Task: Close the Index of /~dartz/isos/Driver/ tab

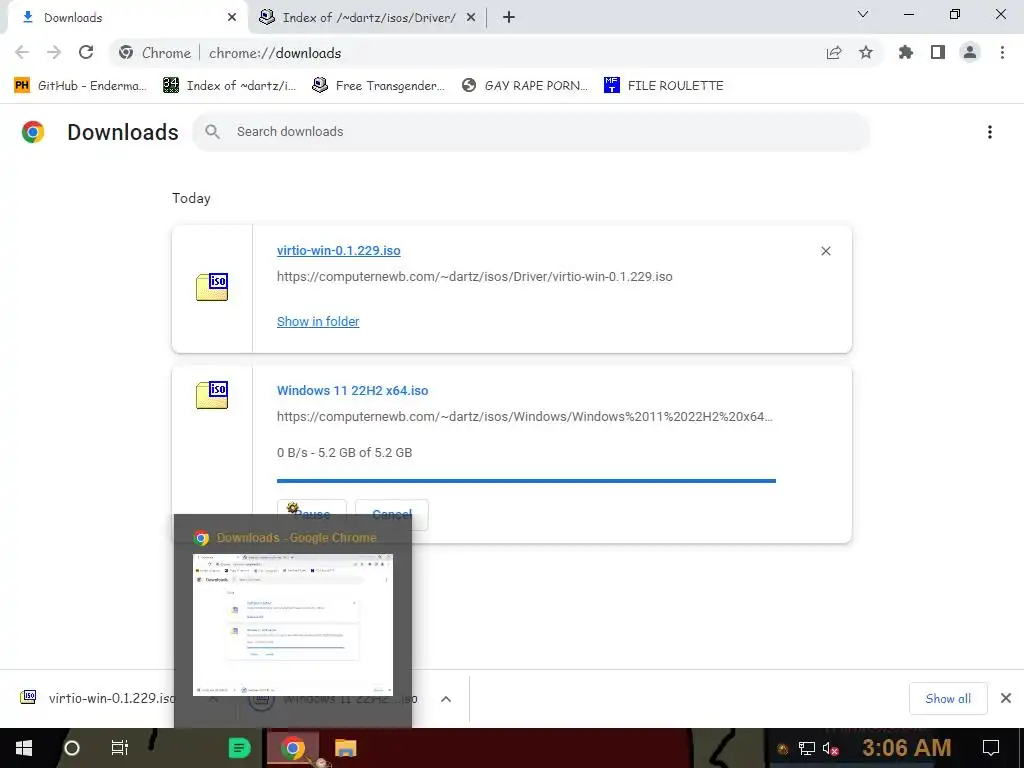Action: point(470,18)
